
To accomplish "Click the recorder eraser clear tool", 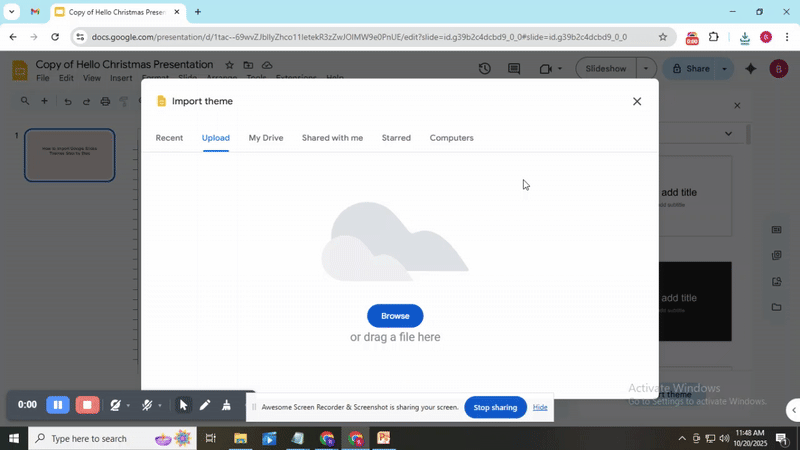I will click(x=226, y=405).
